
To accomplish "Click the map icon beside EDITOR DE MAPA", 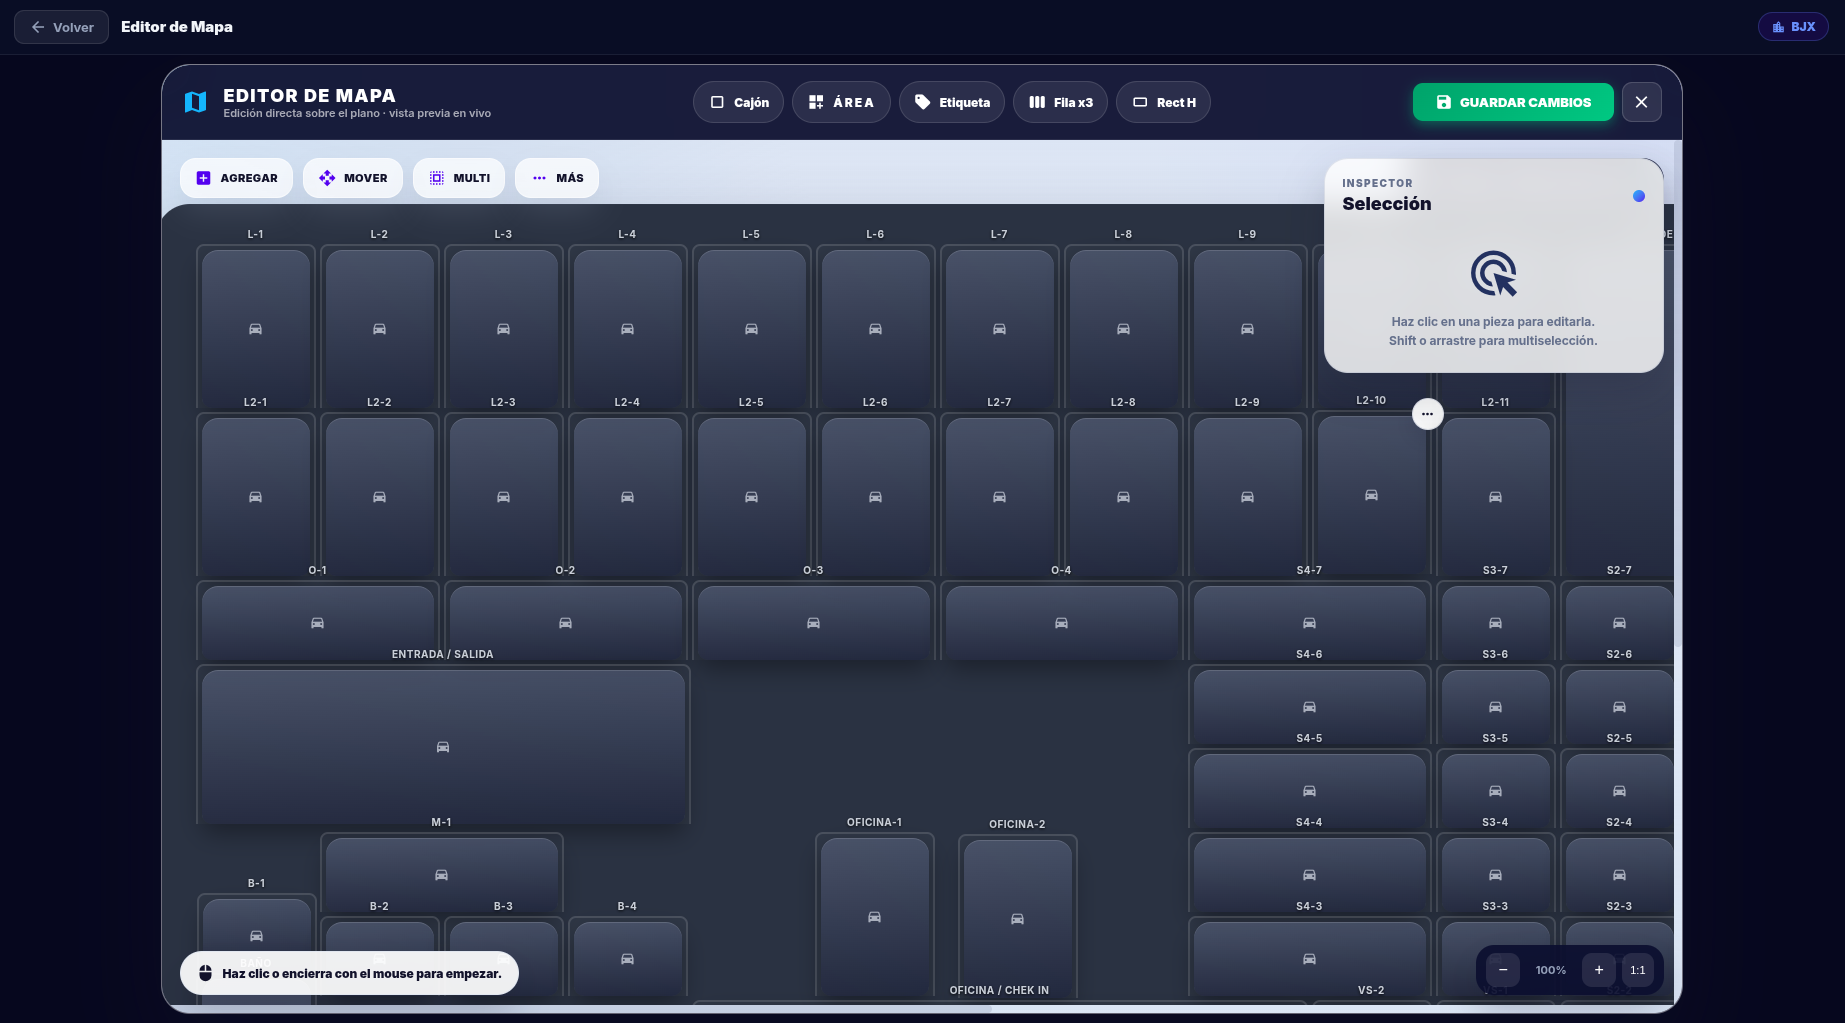I will (196, 102).
